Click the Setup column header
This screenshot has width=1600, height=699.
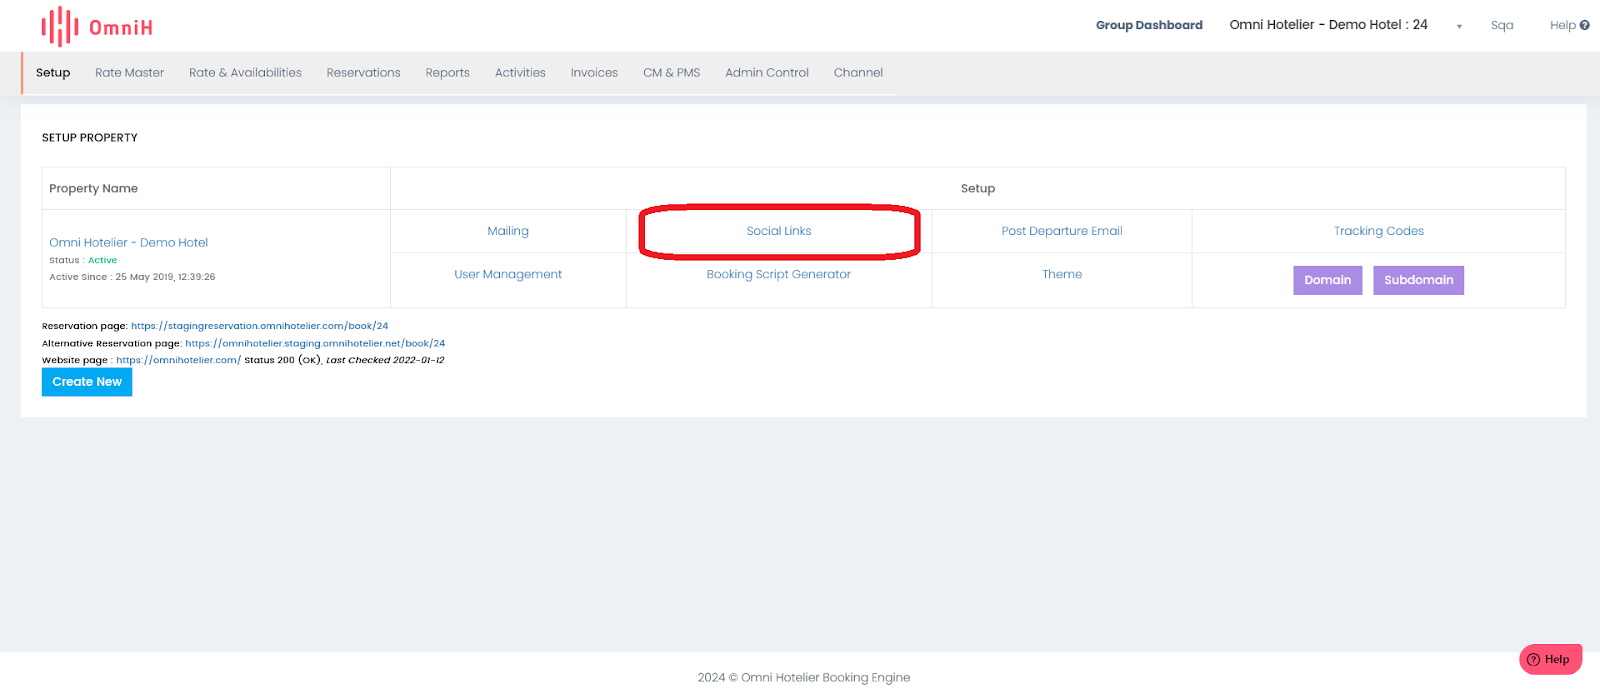coord(978,188)
